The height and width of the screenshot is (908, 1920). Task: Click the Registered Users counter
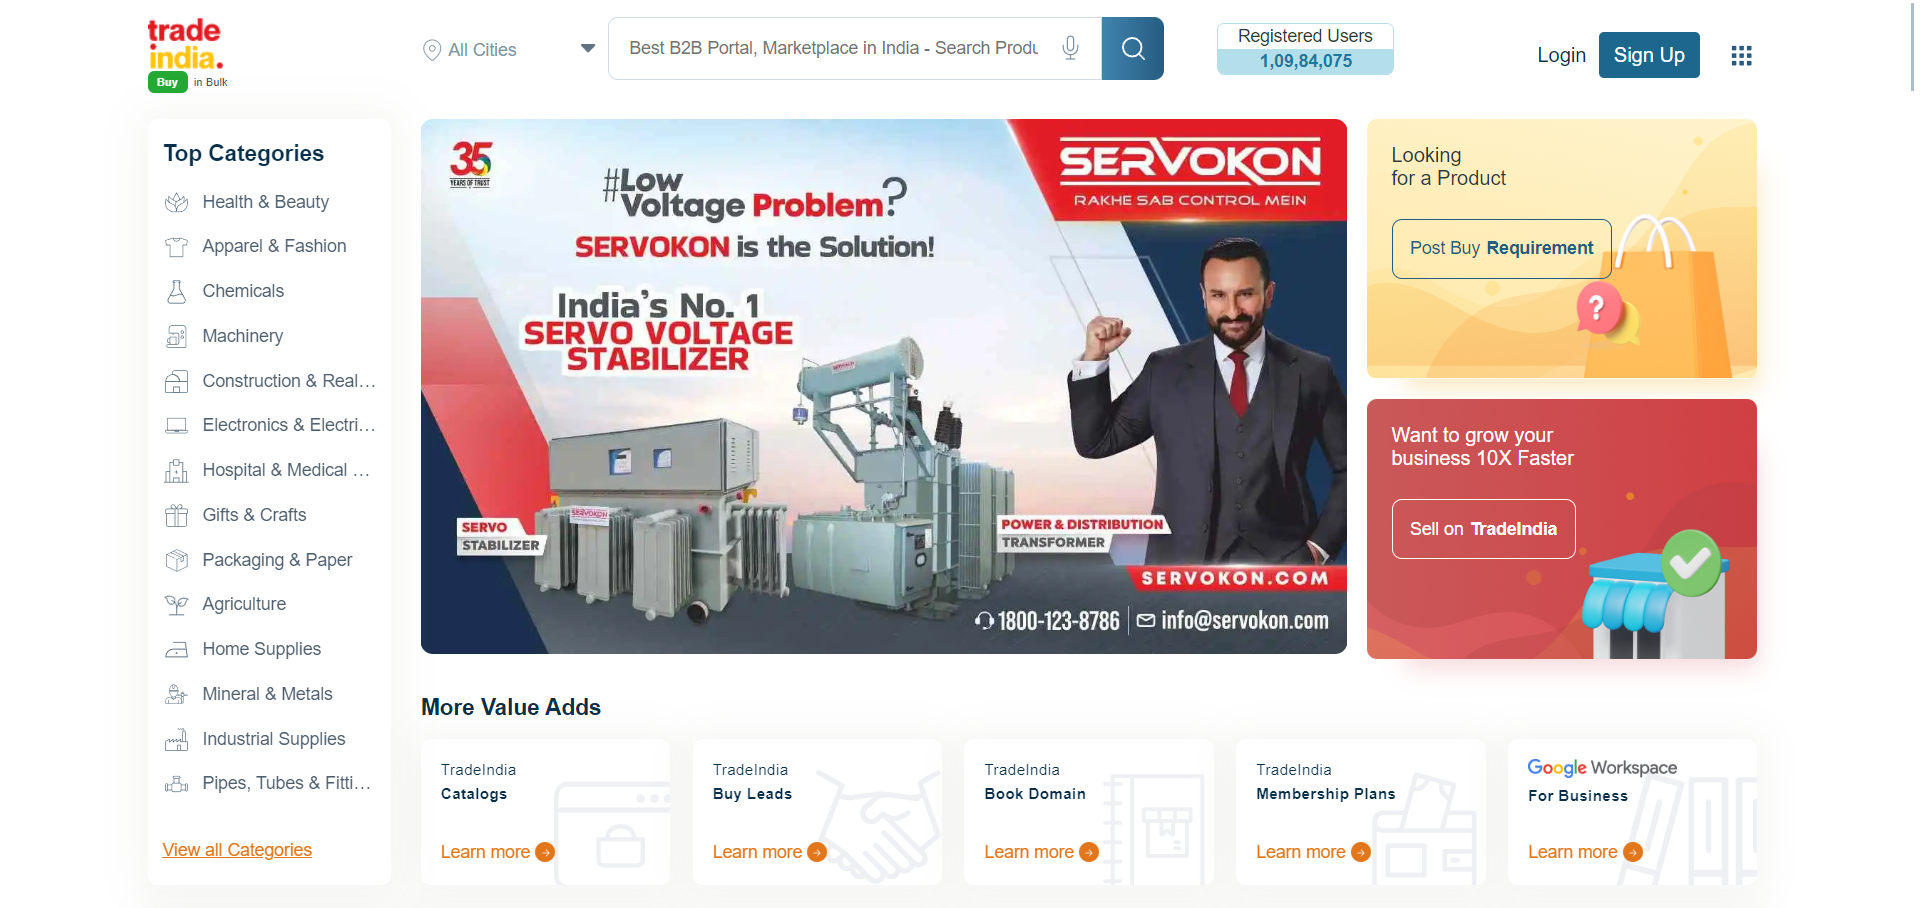1305,49
